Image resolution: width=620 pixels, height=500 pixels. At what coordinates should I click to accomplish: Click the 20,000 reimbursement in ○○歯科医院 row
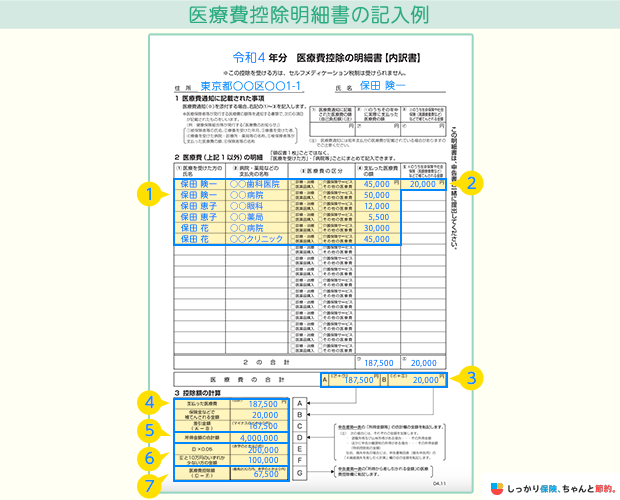tap(423, 184)
